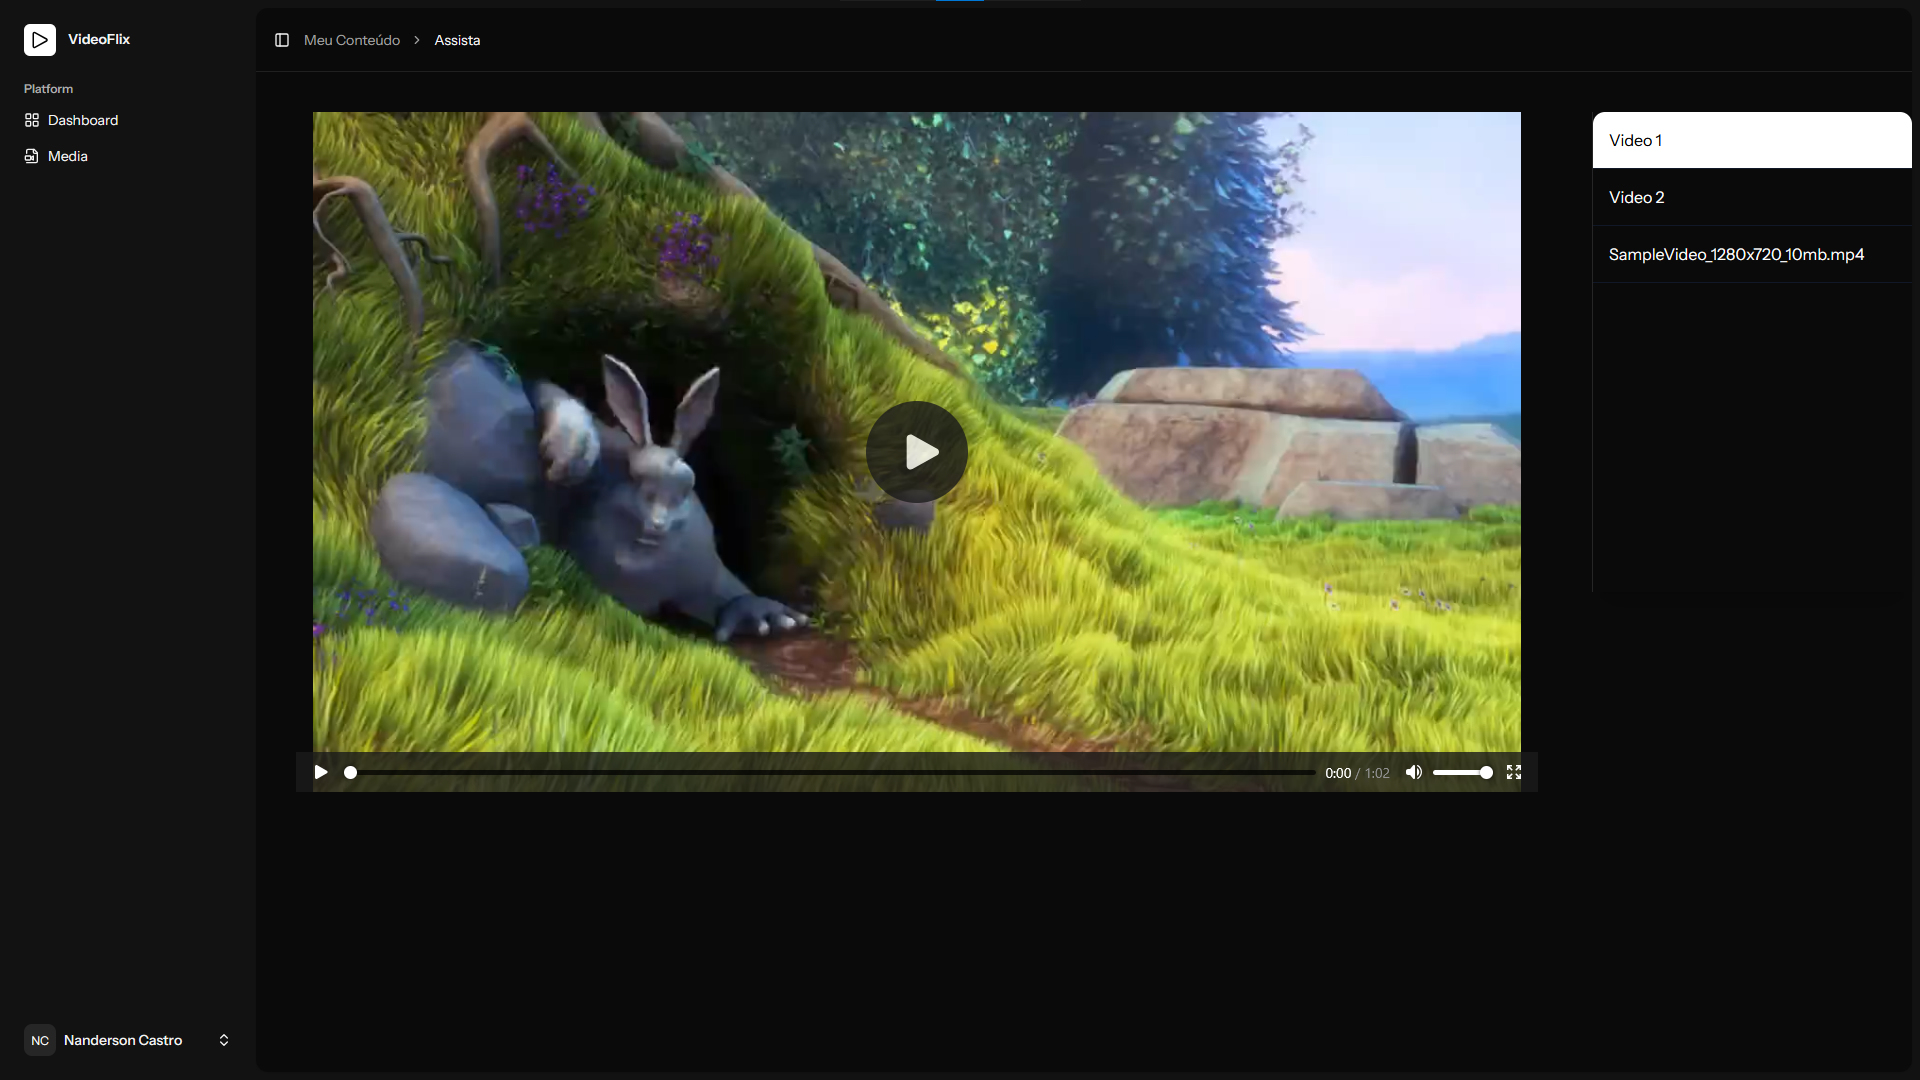Adjust the volume slider
The image size is (1920, 1080).
coord(1462,772)
